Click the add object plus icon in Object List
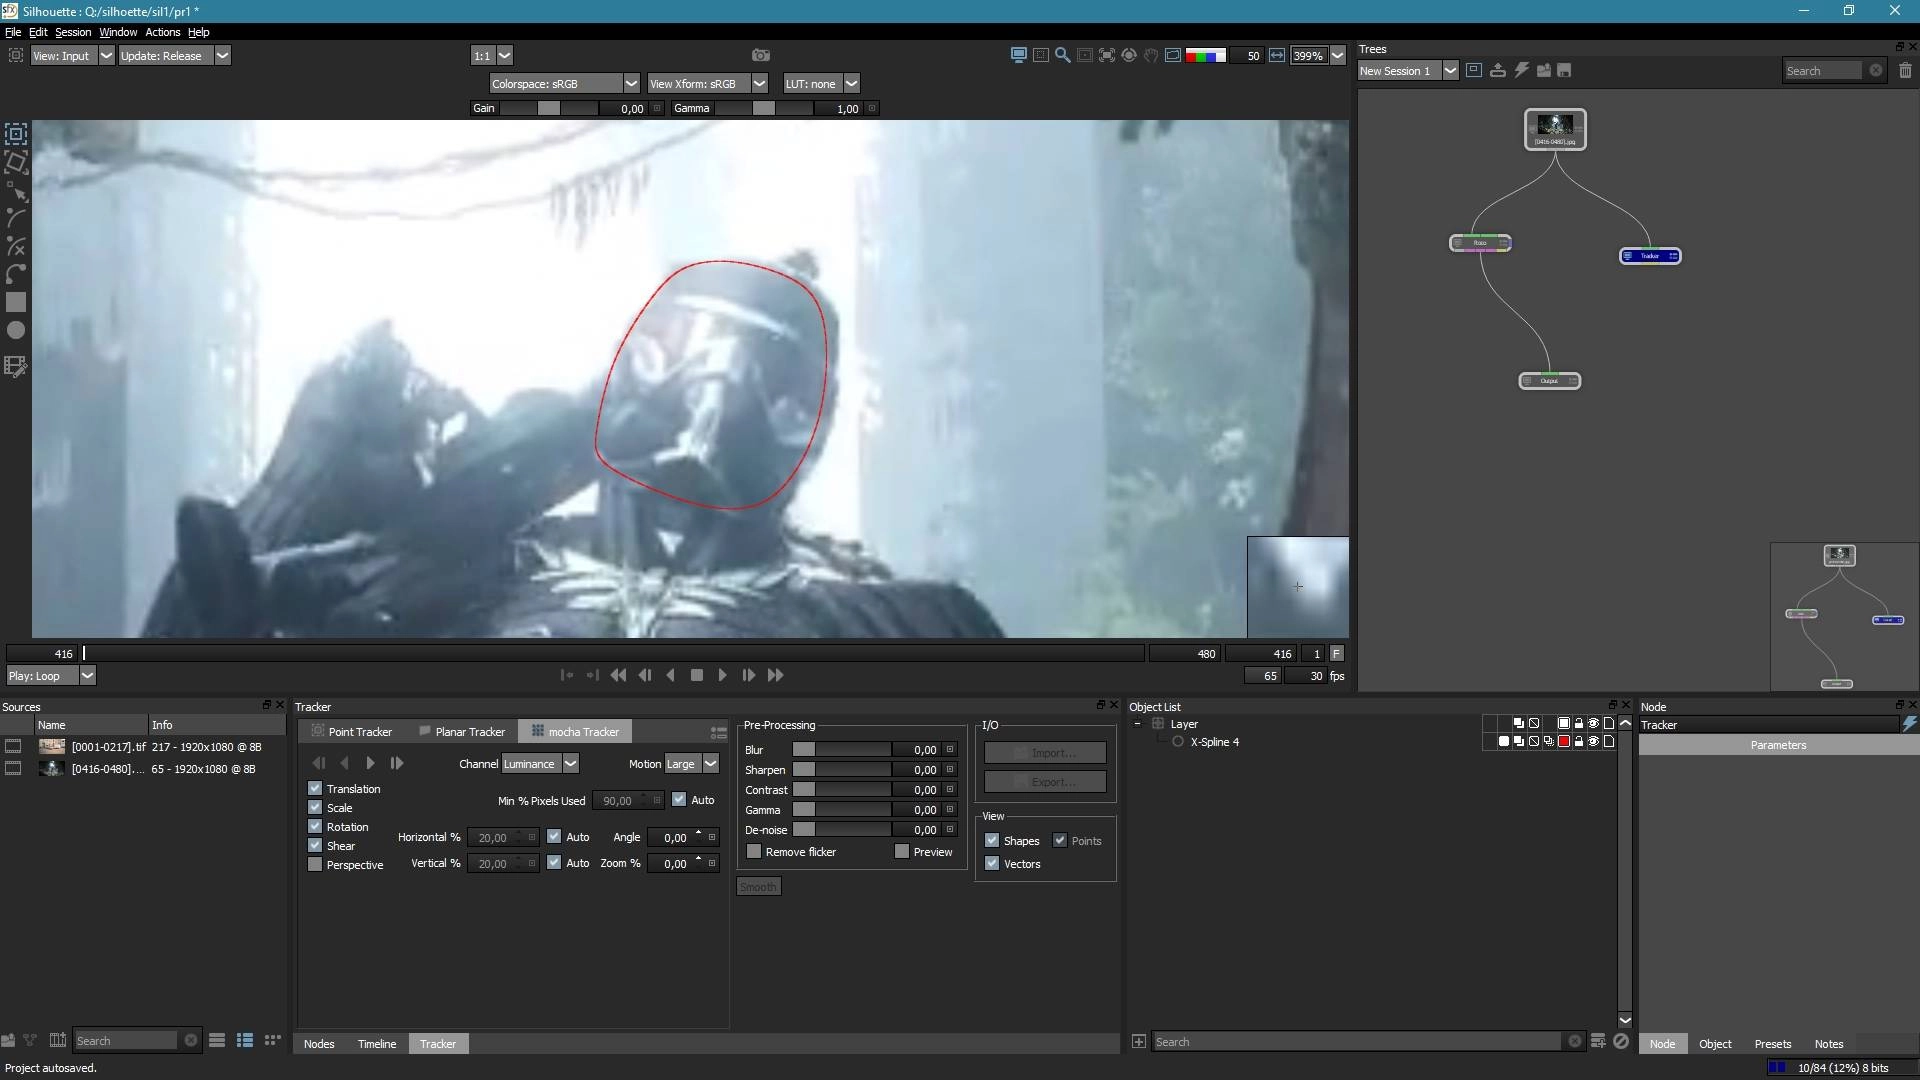 click(1139, 1042)
